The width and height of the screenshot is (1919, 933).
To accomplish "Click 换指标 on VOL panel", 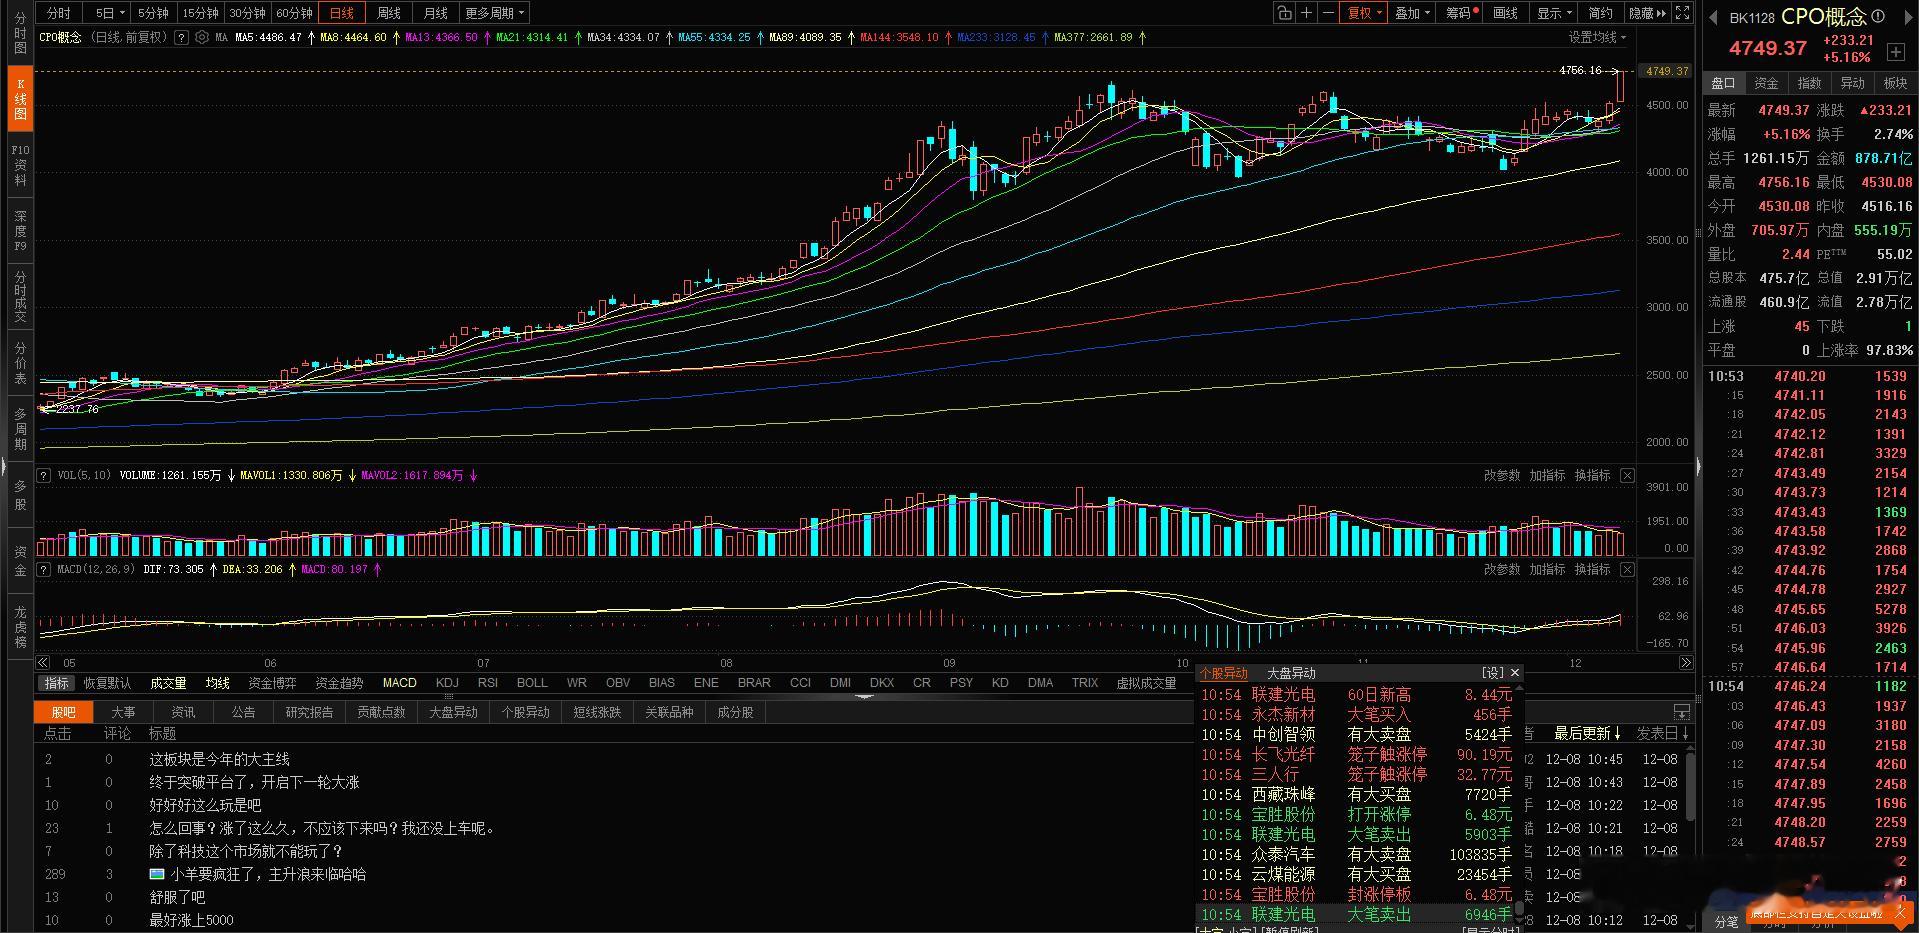I will [x=1592, y=475].
